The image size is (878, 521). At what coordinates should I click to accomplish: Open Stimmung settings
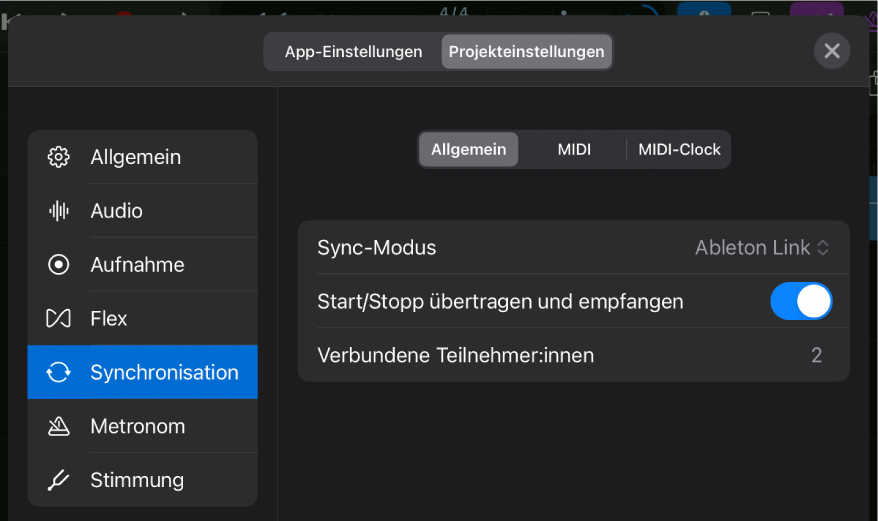click(142, 480)
